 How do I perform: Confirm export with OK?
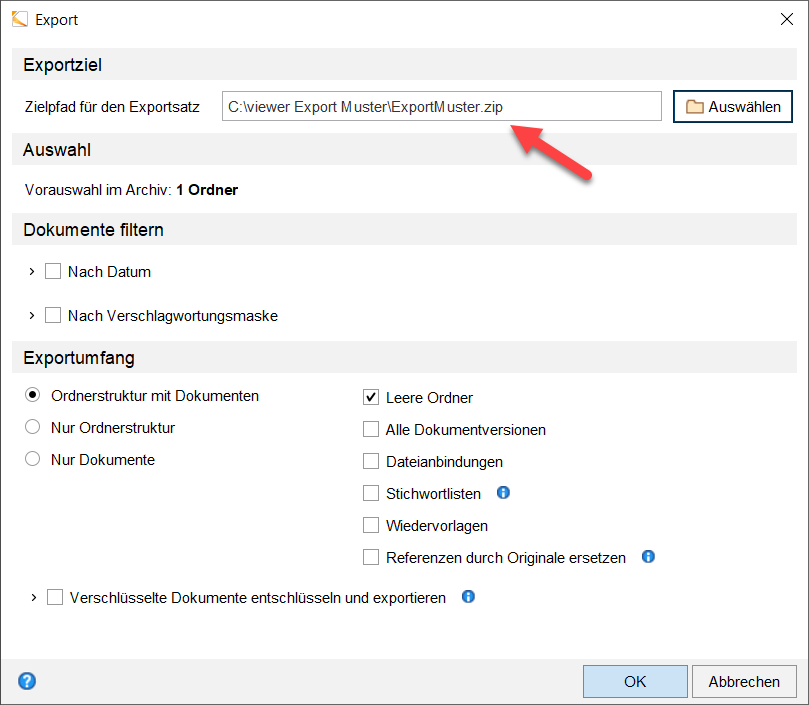(634, 681)
